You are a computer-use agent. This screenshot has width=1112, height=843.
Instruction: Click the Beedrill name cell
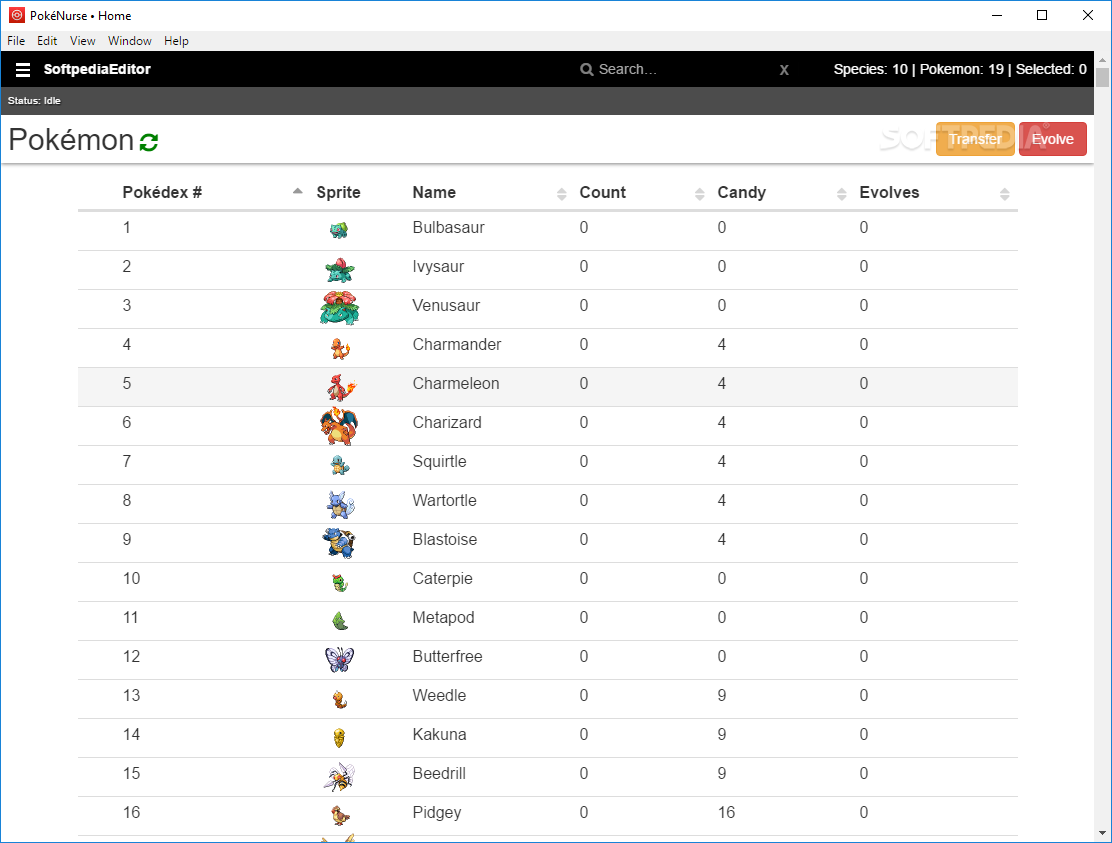[x=439, y=774]
